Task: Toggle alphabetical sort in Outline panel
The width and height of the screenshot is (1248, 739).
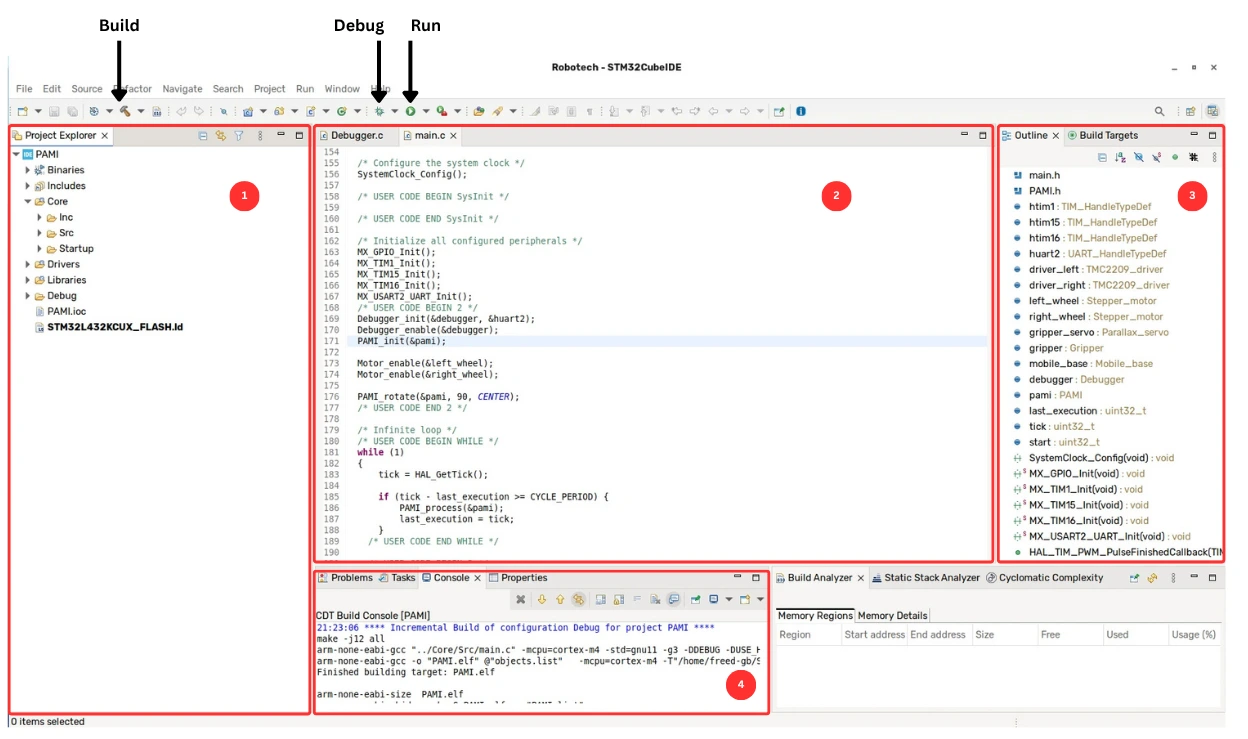Action: (1120, 157)
